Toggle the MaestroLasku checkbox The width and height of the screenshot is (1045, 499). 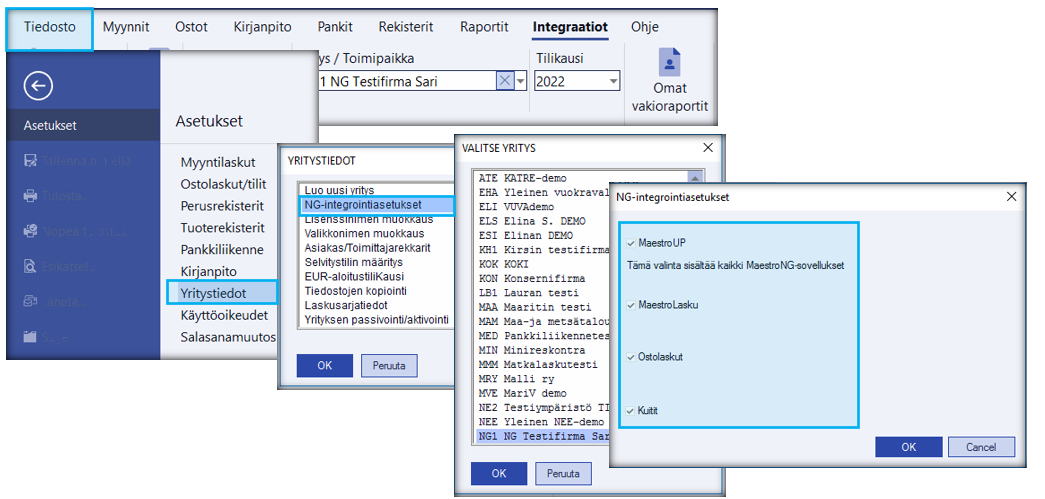click(x=629, y=304)
